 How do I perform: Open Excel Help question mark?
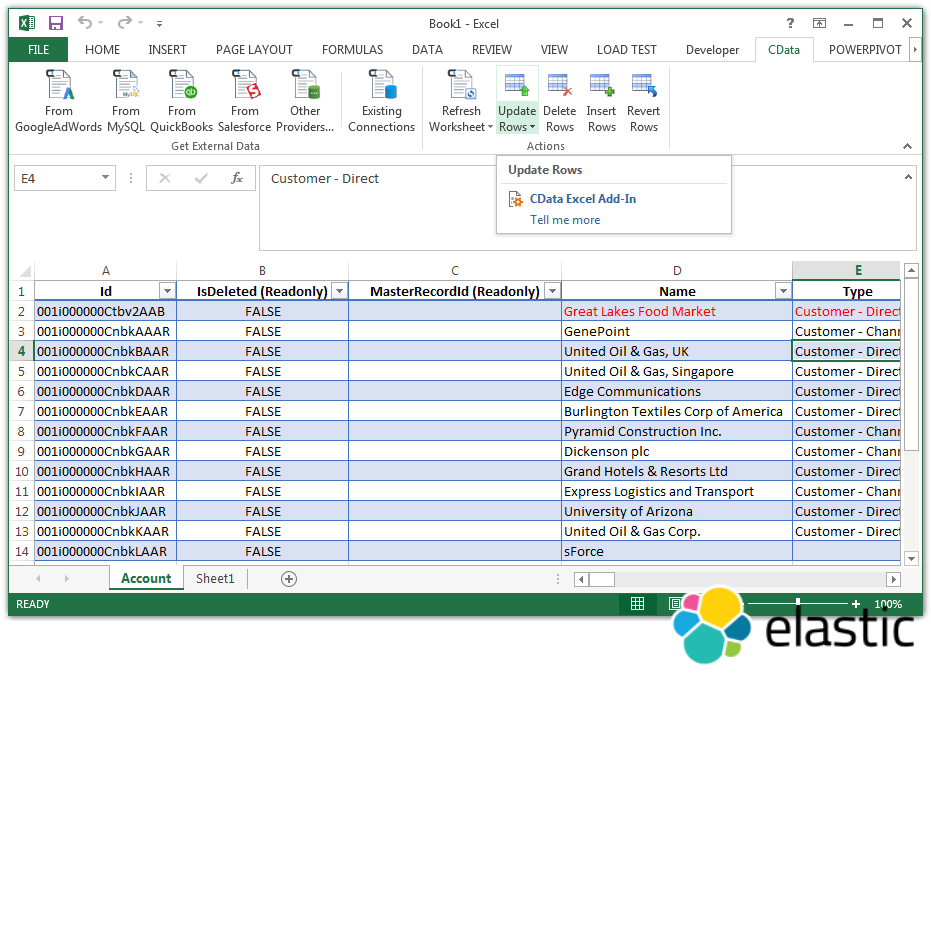click(790, 23)
